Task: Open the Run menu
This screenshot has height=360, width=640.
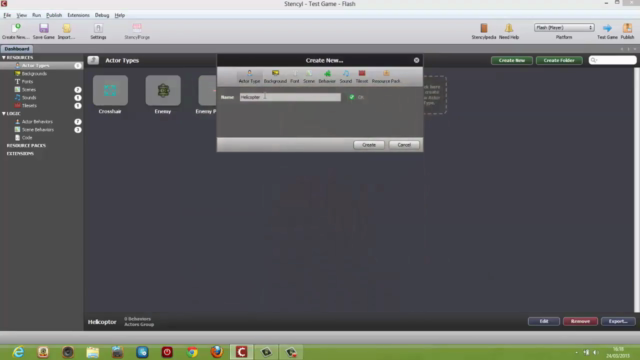Action: (36, 15)
